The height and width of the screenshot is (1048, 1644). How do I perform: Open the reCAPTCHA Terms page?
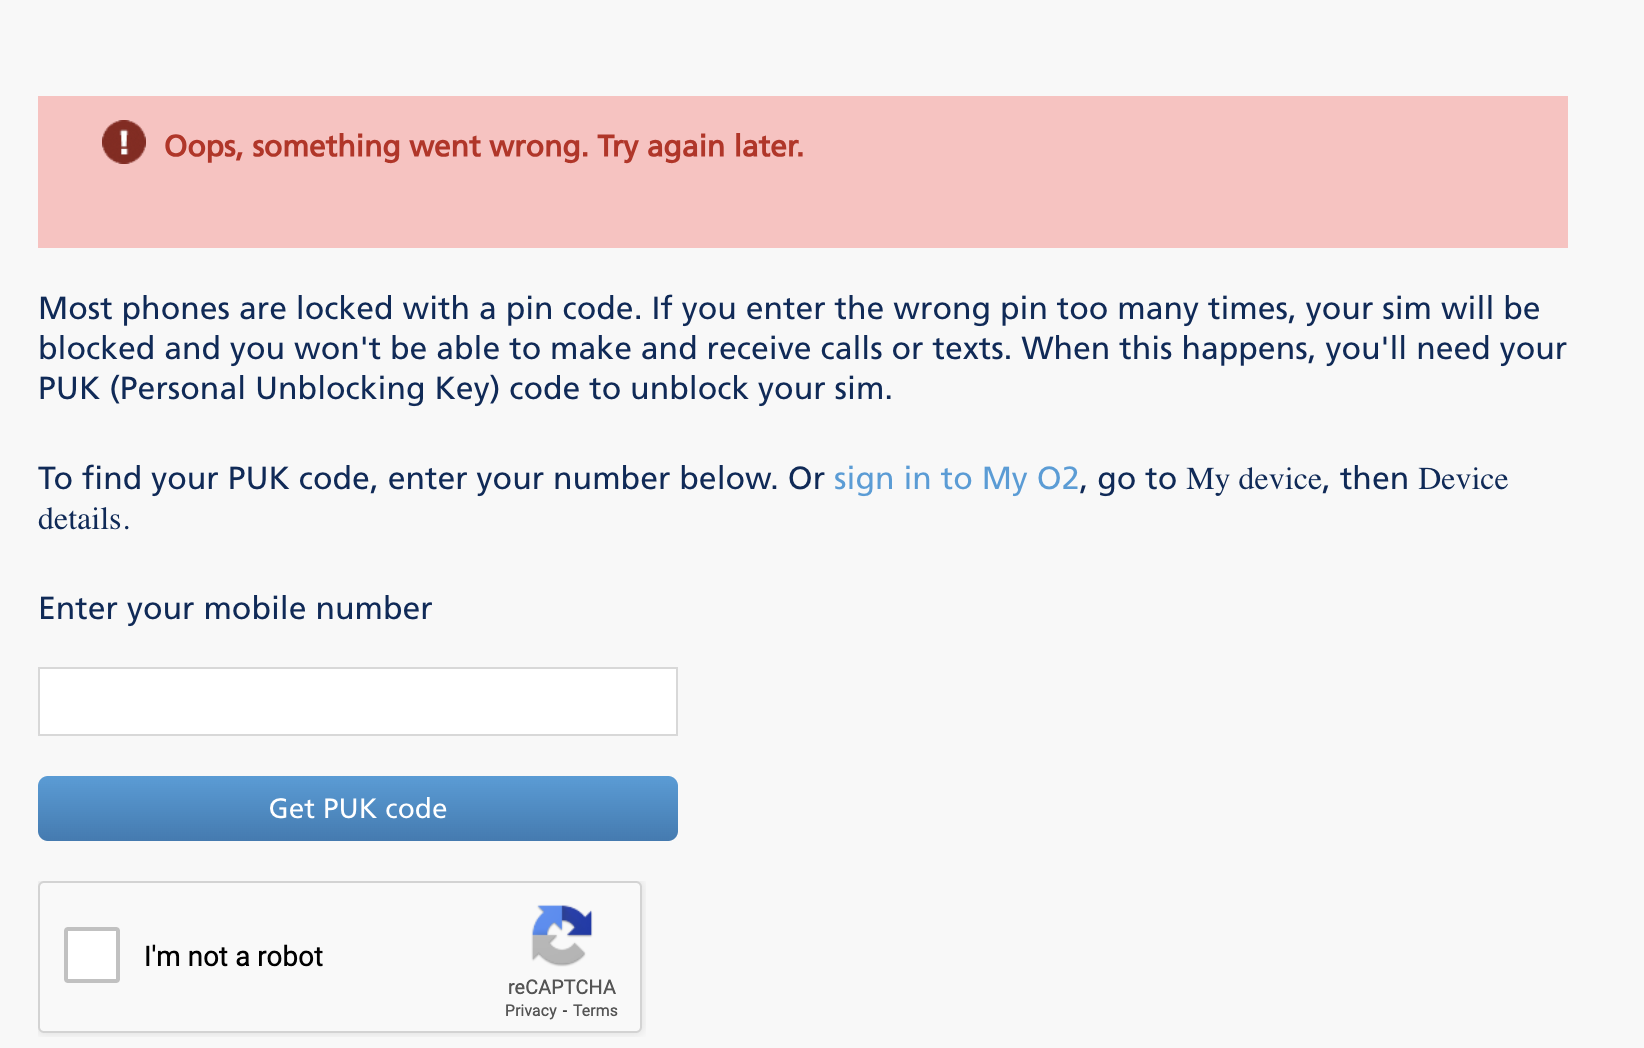594,1010
